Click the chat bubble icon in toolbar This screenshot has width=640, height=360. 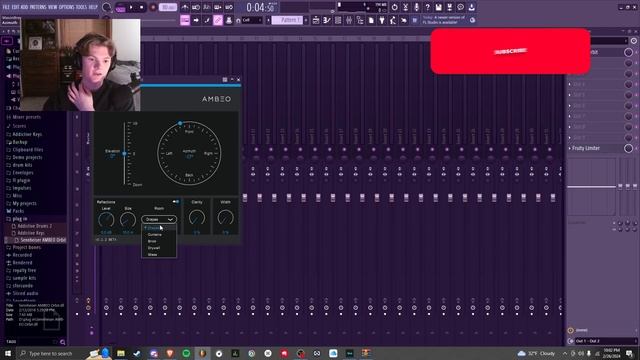click(x=460, y=7)
